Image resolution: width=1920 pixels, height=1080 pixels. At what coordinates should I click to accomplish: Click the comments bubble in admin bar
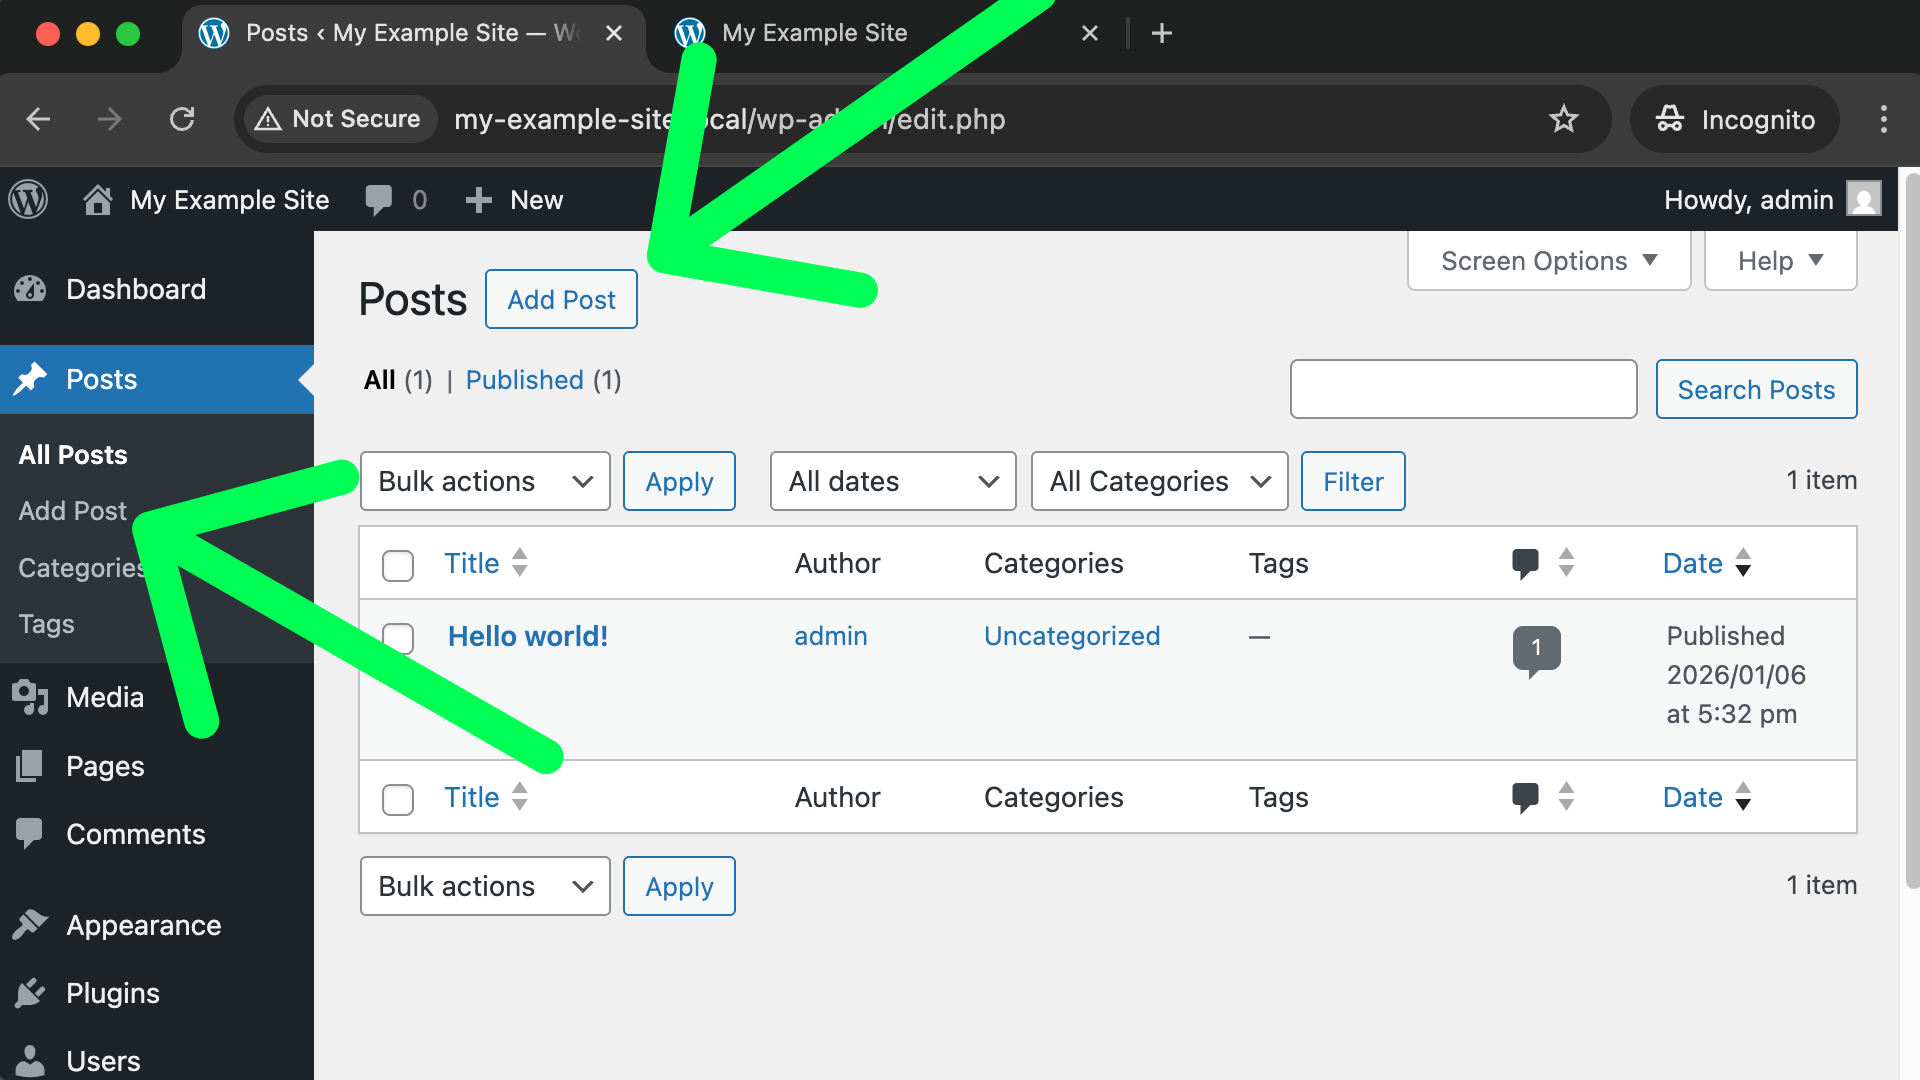coord(379,199)
